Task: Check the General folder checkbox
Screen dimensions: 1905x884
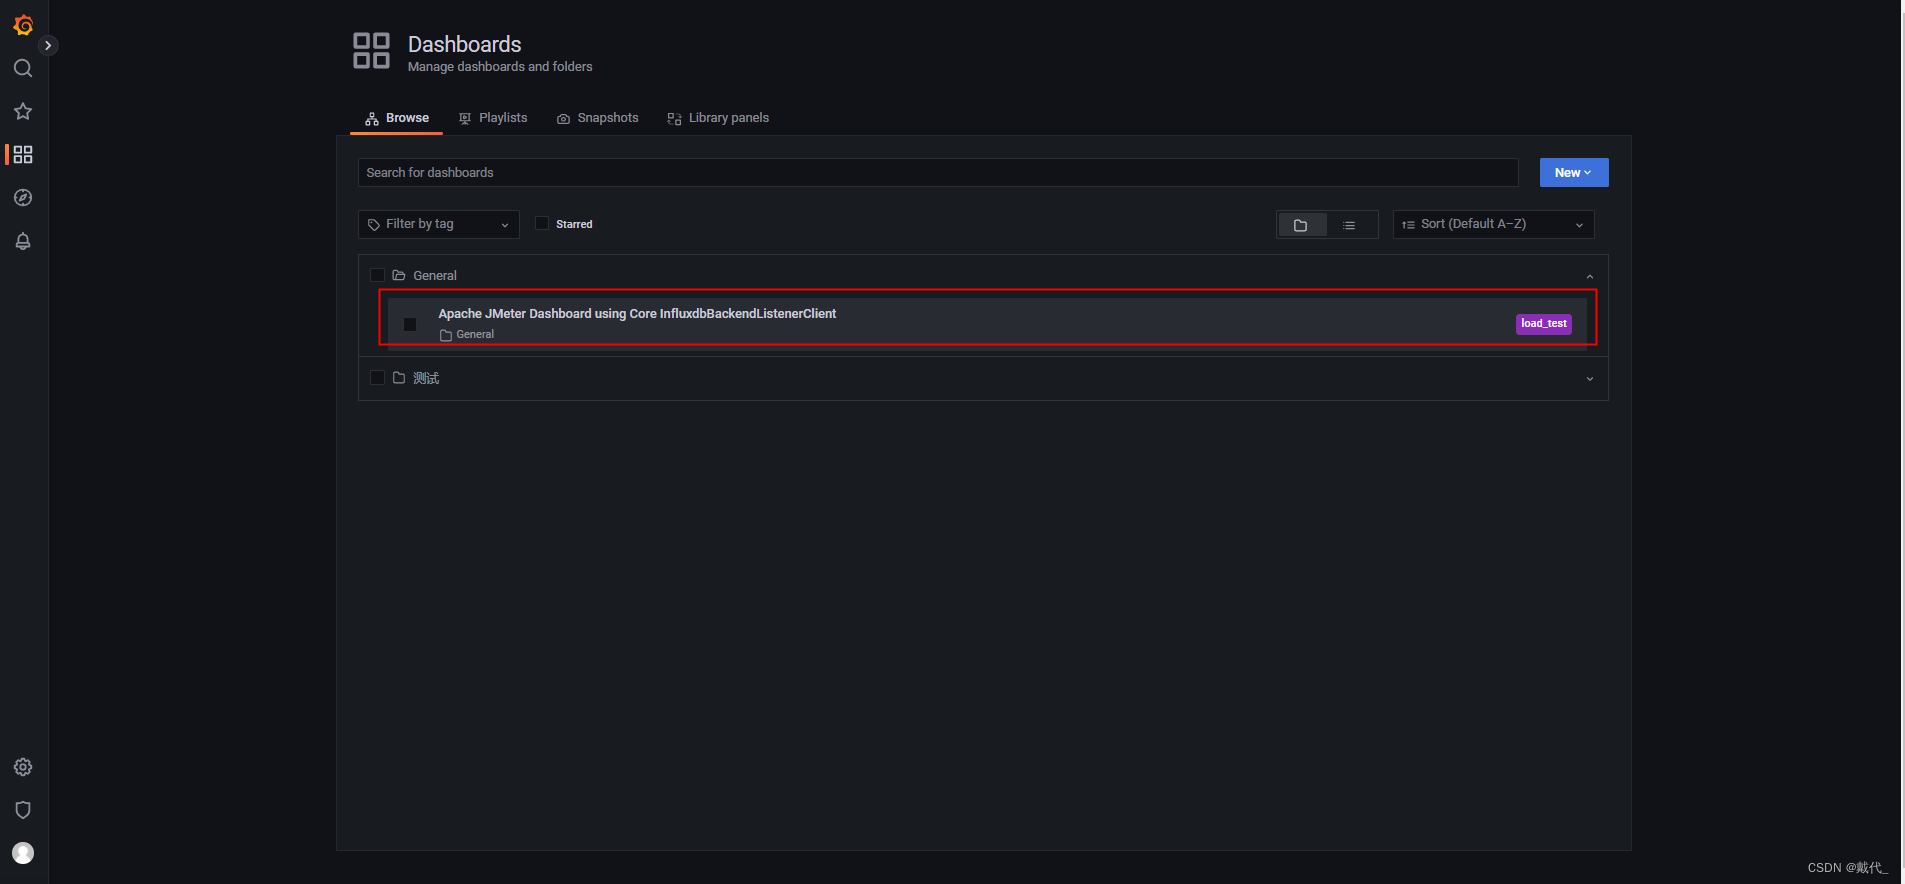Action: [377, 275]
